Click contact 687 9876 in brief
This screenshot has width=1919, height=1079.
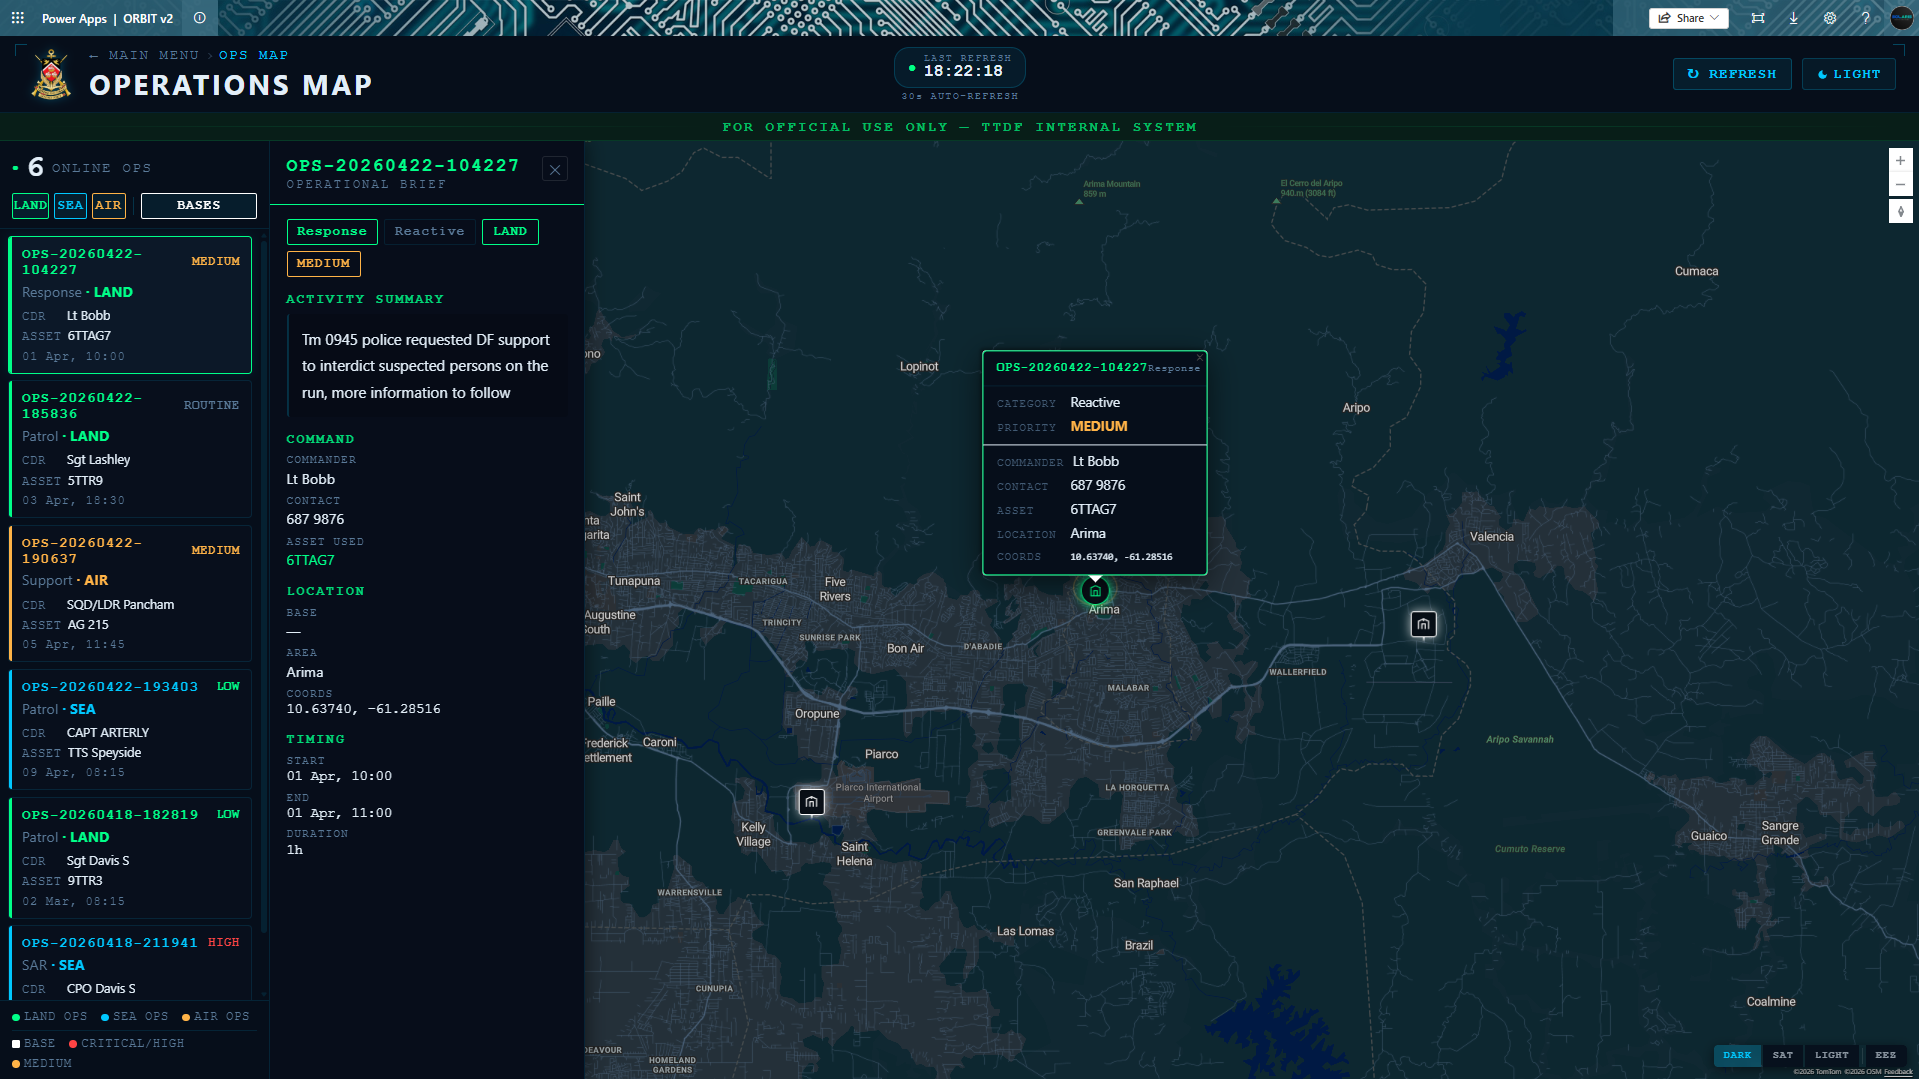315,520
